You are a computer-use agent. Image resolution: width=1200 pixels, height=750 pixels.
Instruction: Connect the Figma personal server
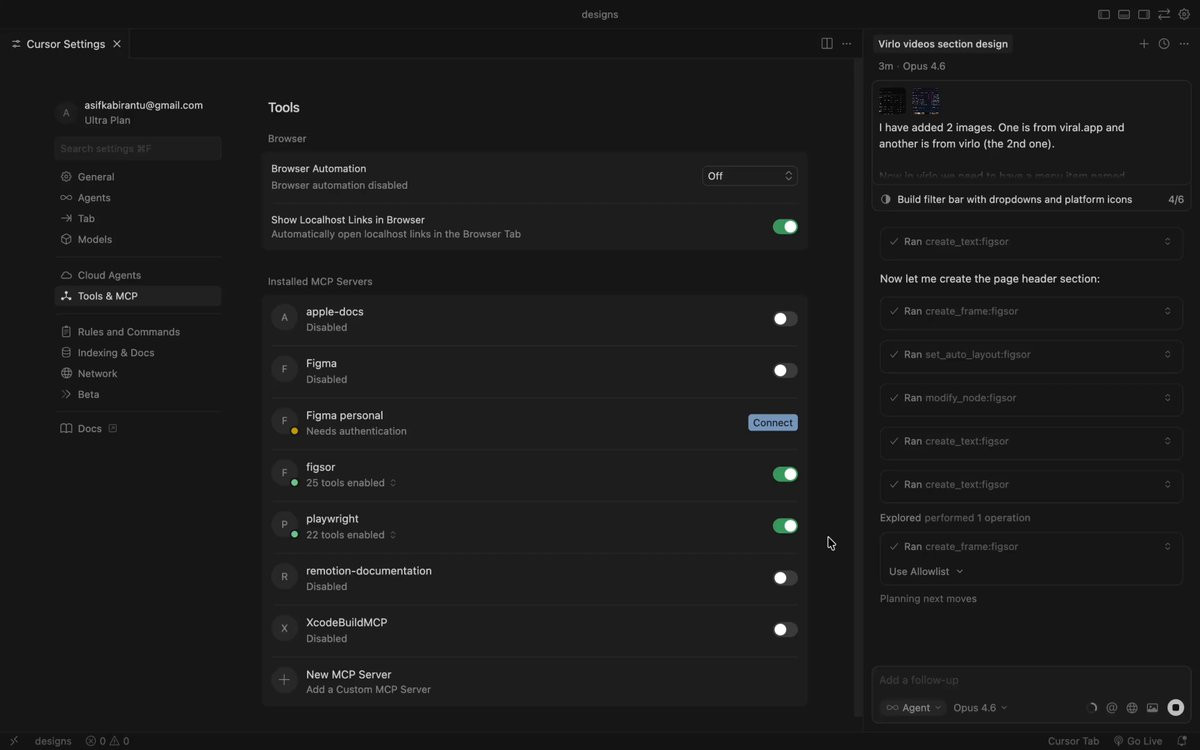click(x=773, y=423)
